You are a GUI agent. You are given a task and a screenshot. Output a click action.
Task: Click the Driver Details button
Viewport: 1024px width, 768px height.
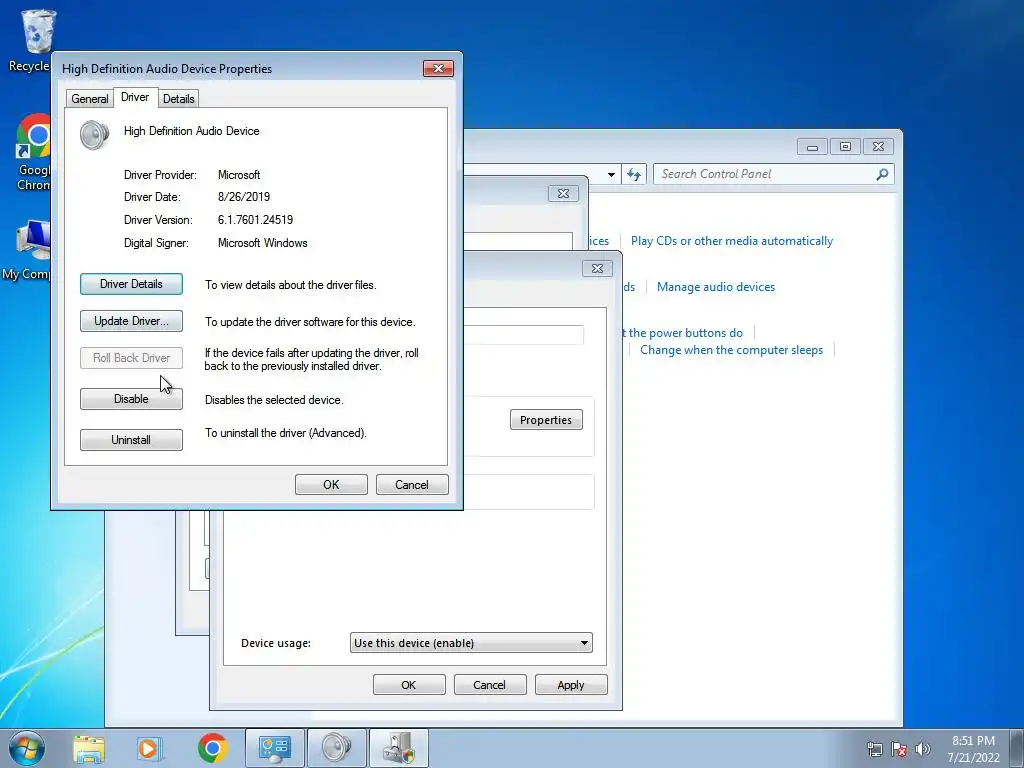click(x=131, y=284)
